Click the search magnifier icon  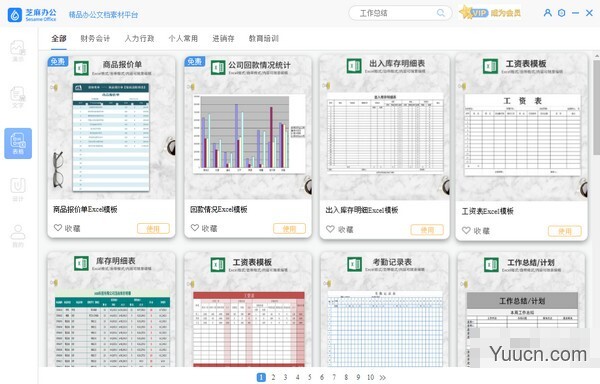pos(441,13)
